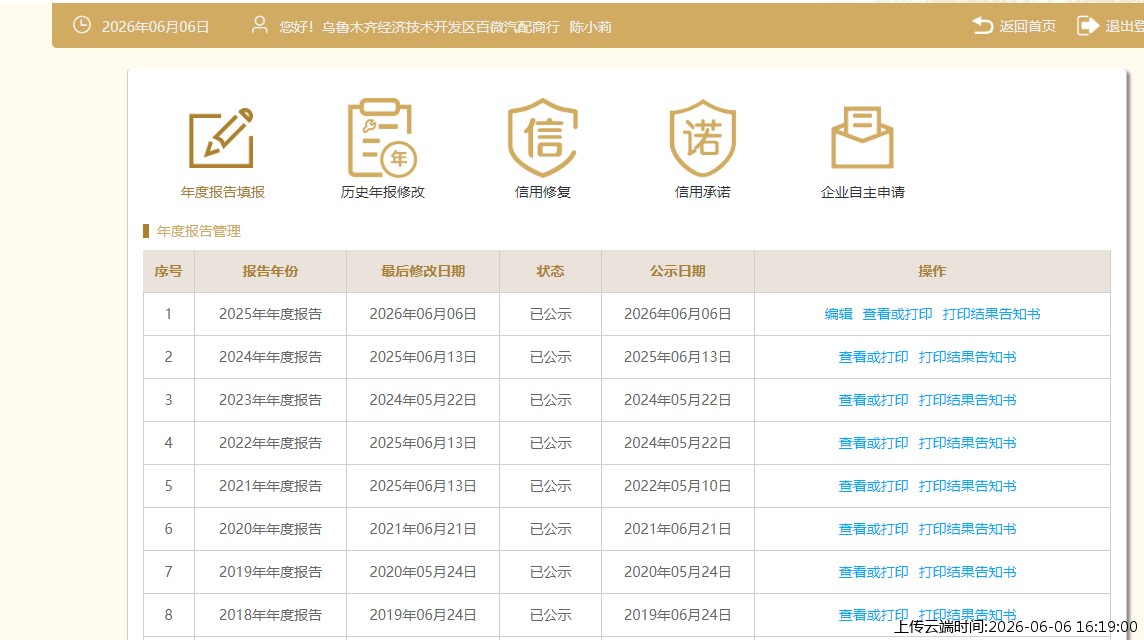Screen dimensions: 1144x640
Task: Open the 历史年报修改 clipboard icon
Action: point(382,138)
